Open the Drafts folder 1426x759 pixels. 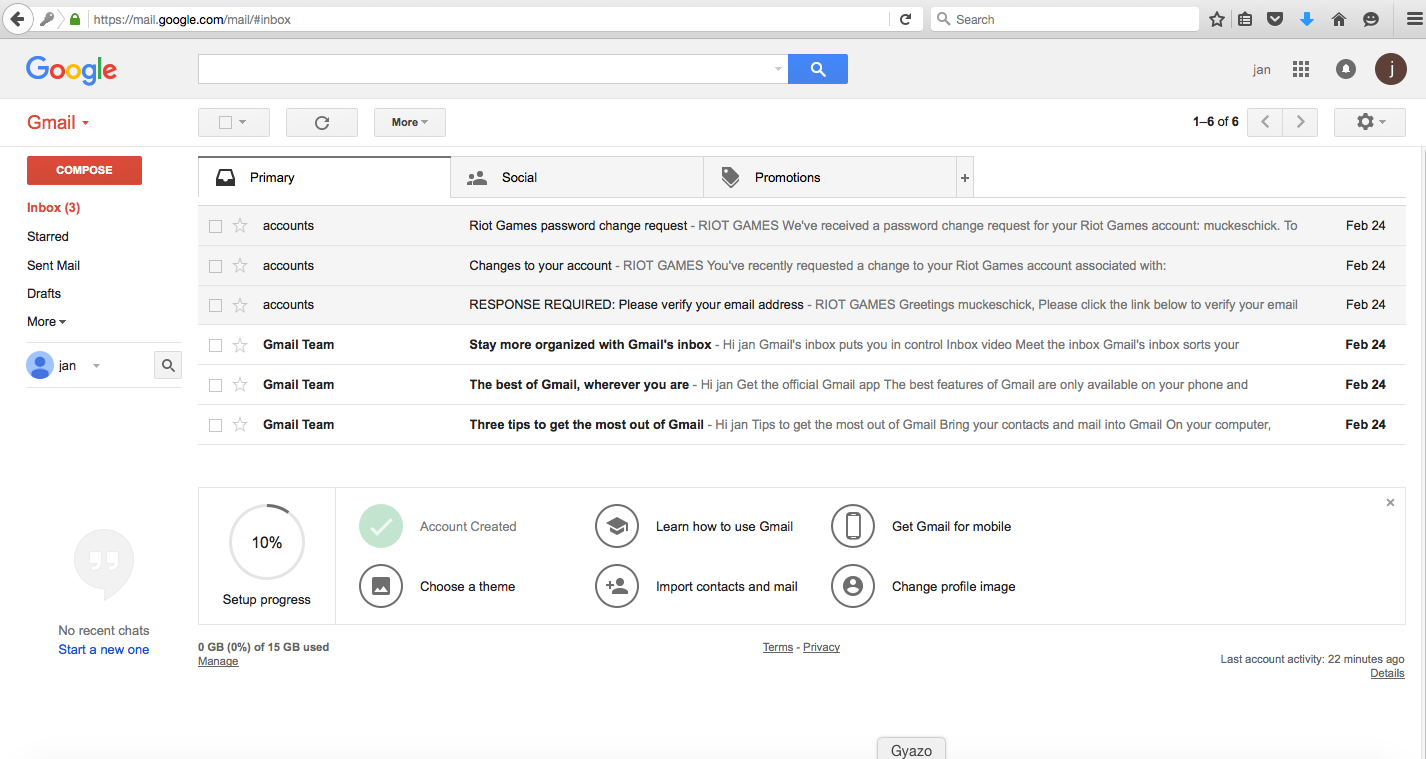[x=44, y=294]
